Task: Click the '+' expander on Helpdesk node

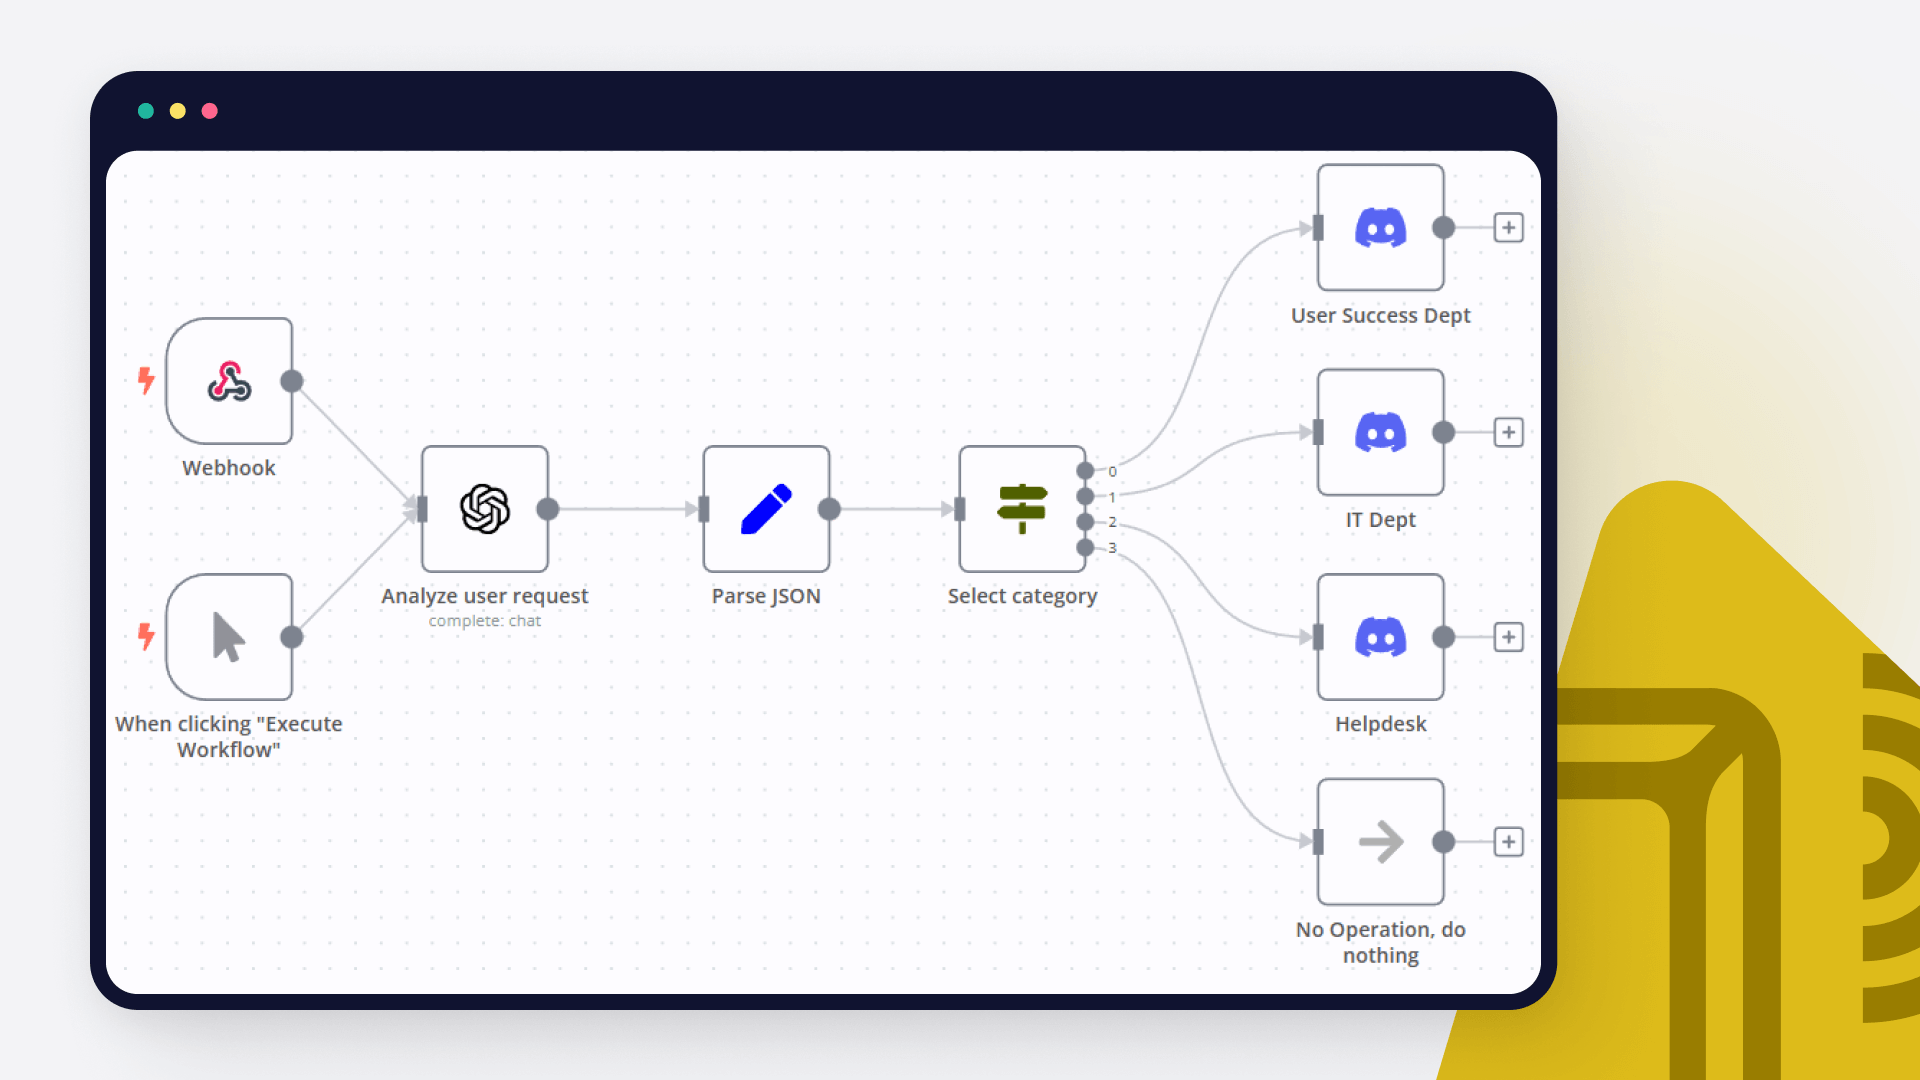Action: point(1507,637)
